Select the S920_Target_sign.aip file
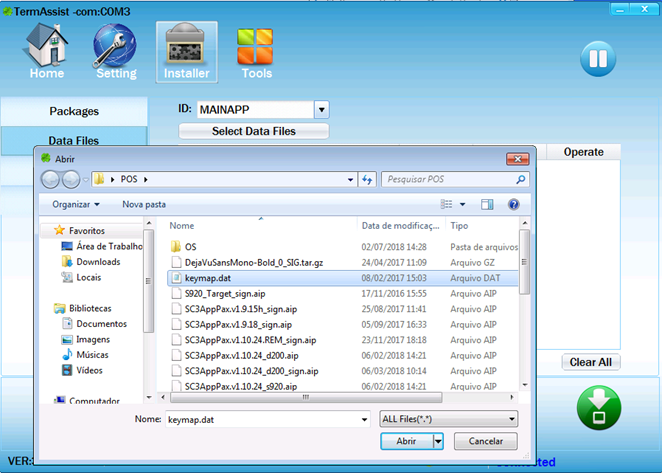Image resolution: width=662 pixels, height=473 pixels. [x=225, y=294]
